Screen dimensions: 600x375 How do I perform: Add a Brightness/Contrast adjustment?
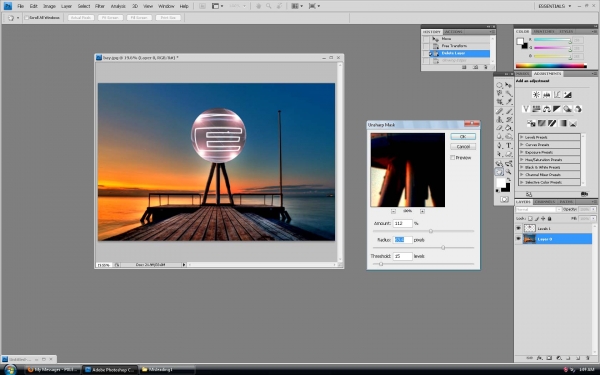coord(536,95)
